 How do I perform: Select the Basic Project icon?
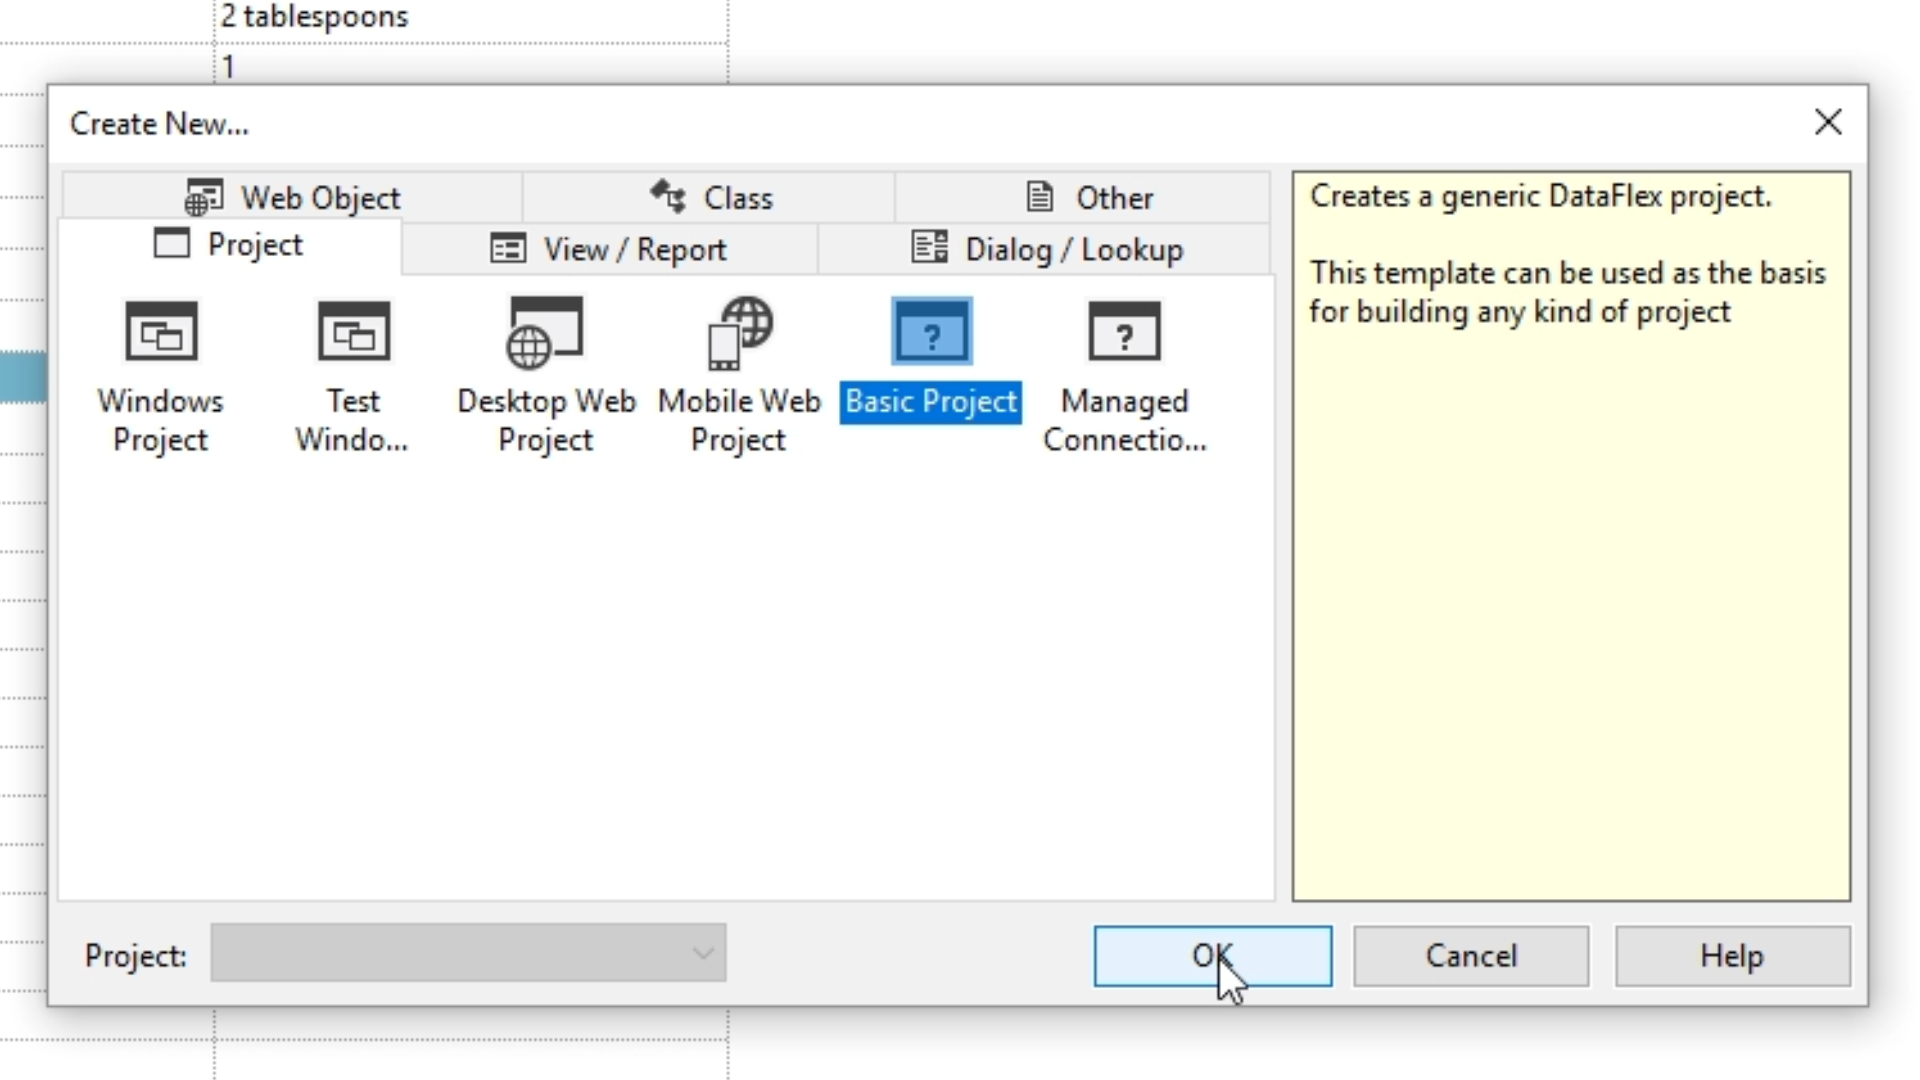pos(931,332)
